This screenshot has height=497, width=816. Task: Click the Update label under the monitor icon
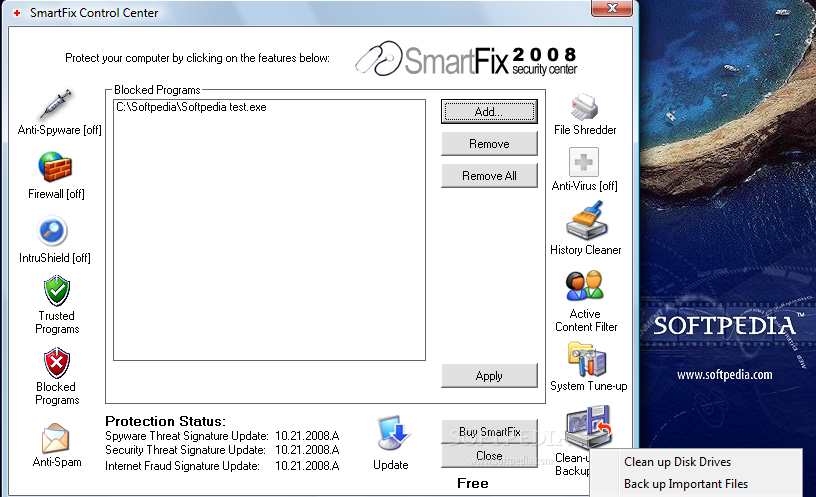[x=390, y=465]
